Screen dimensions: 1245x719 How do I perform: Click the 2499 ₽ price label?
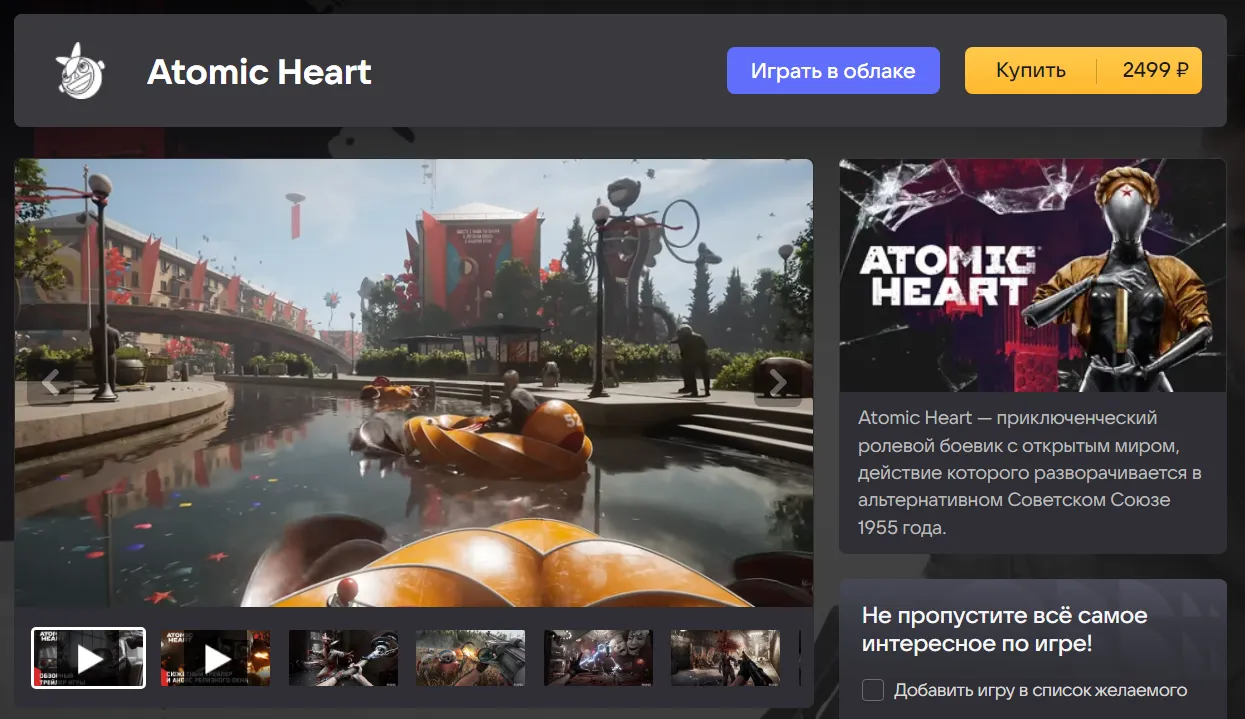point(1155,71)
